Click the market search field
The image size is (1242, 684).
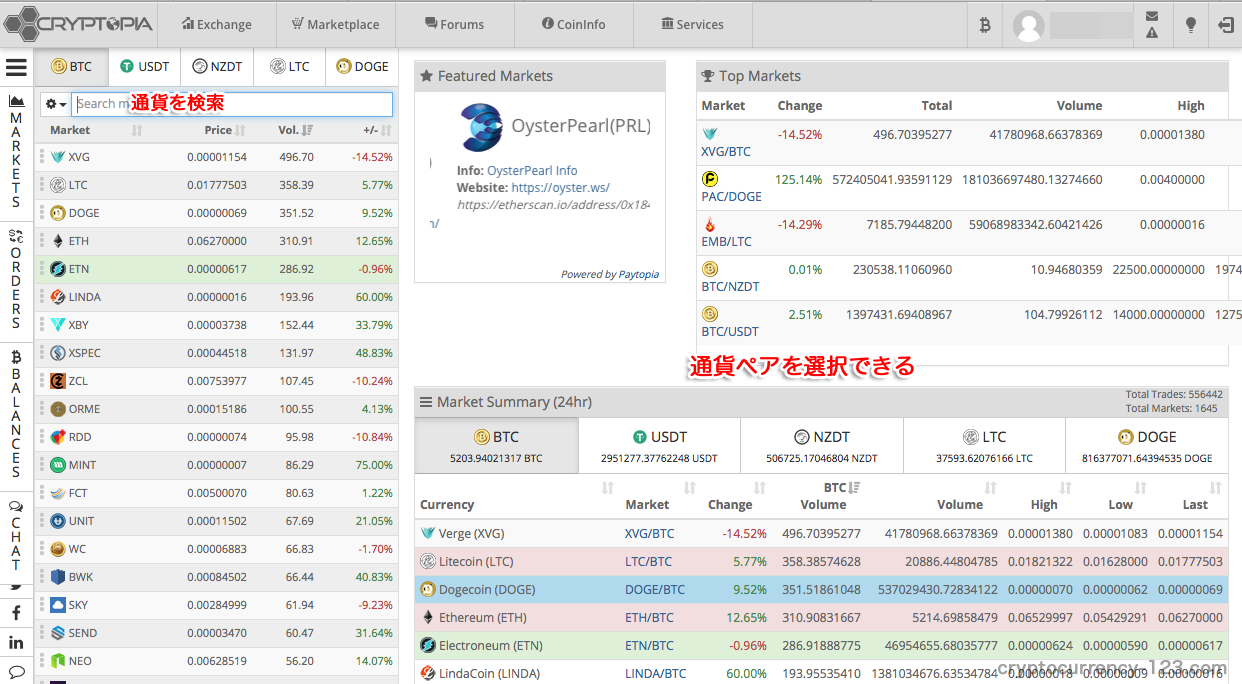pos(232,104)
